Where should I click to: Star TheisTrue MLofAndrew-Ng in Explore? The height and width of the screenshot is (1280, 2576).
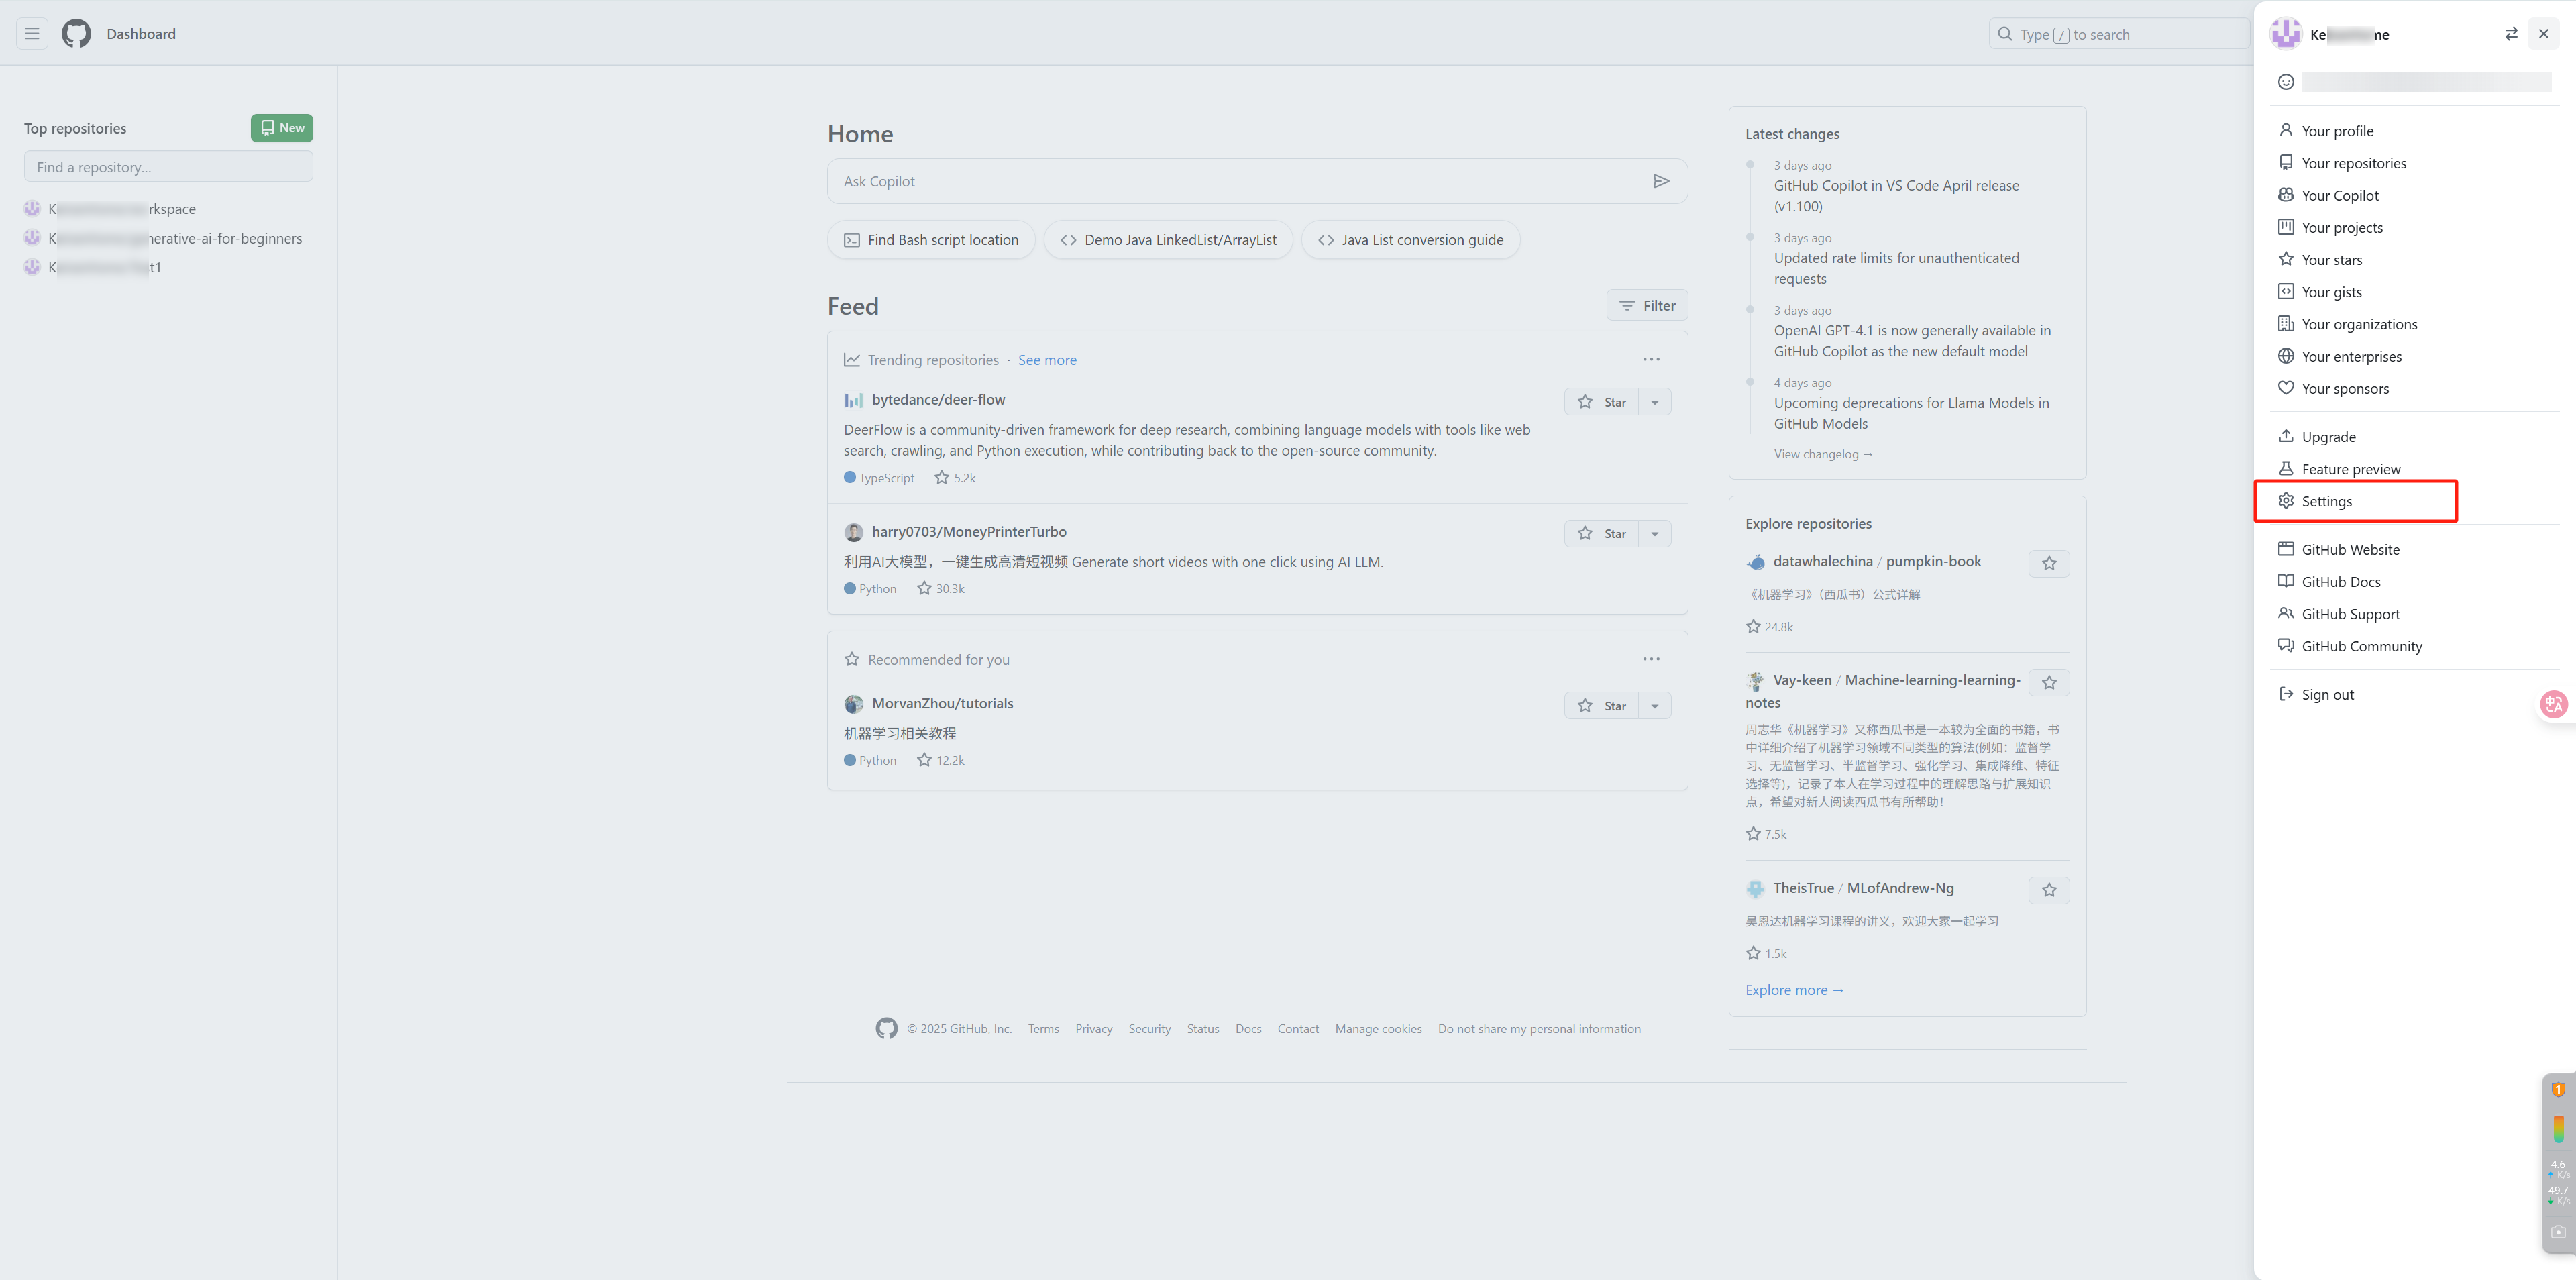[x=2048, y=890]
